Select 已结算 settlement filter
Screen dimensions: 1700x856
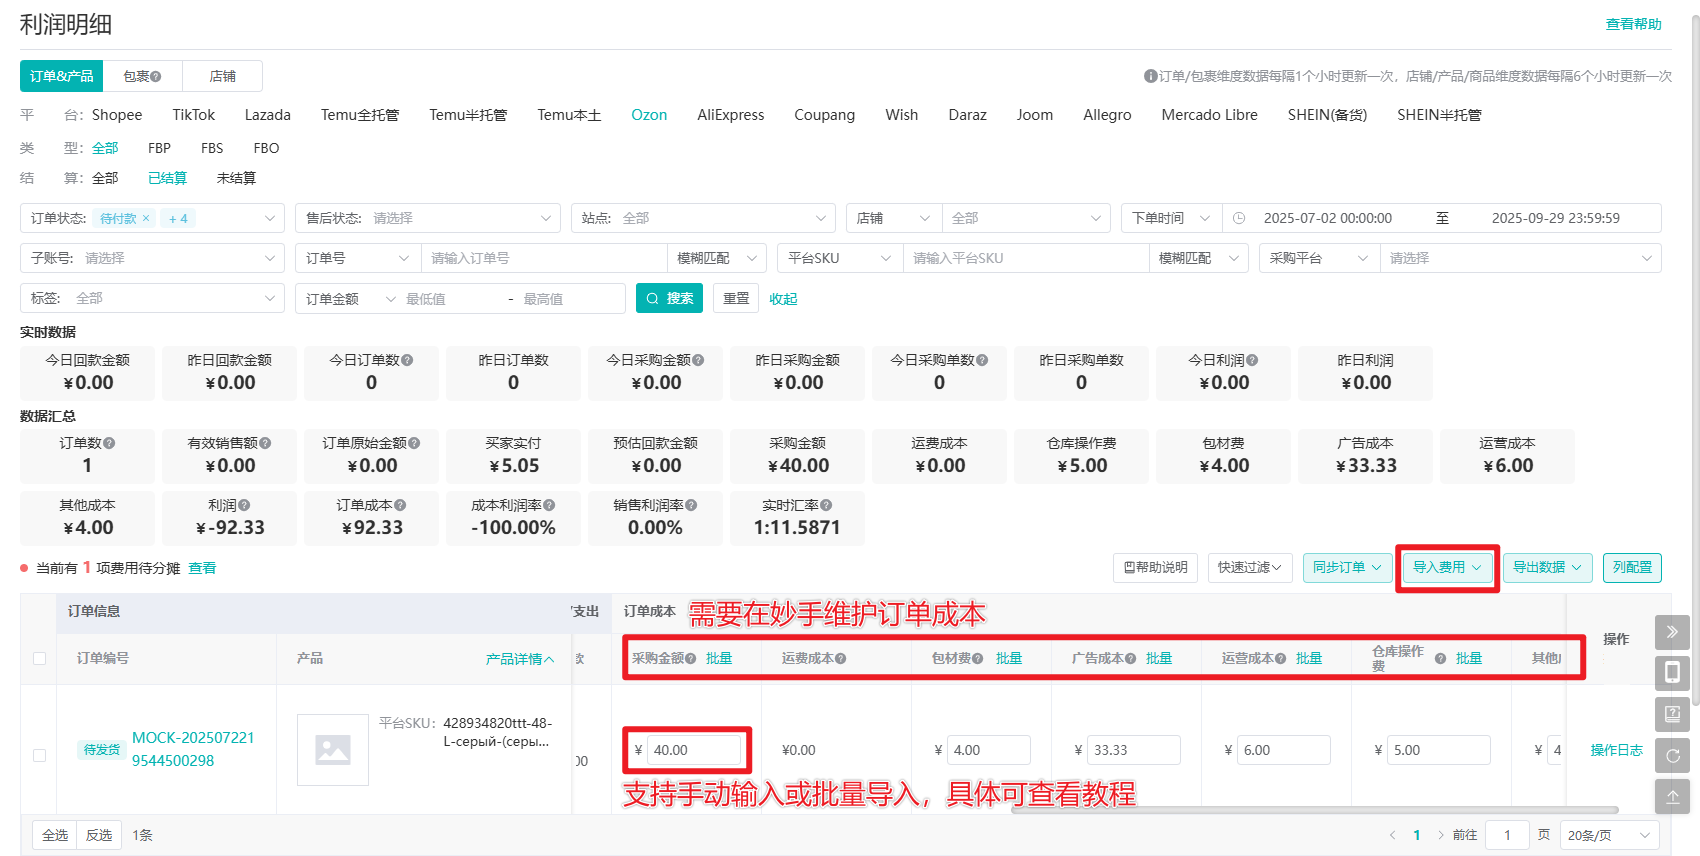167,178
